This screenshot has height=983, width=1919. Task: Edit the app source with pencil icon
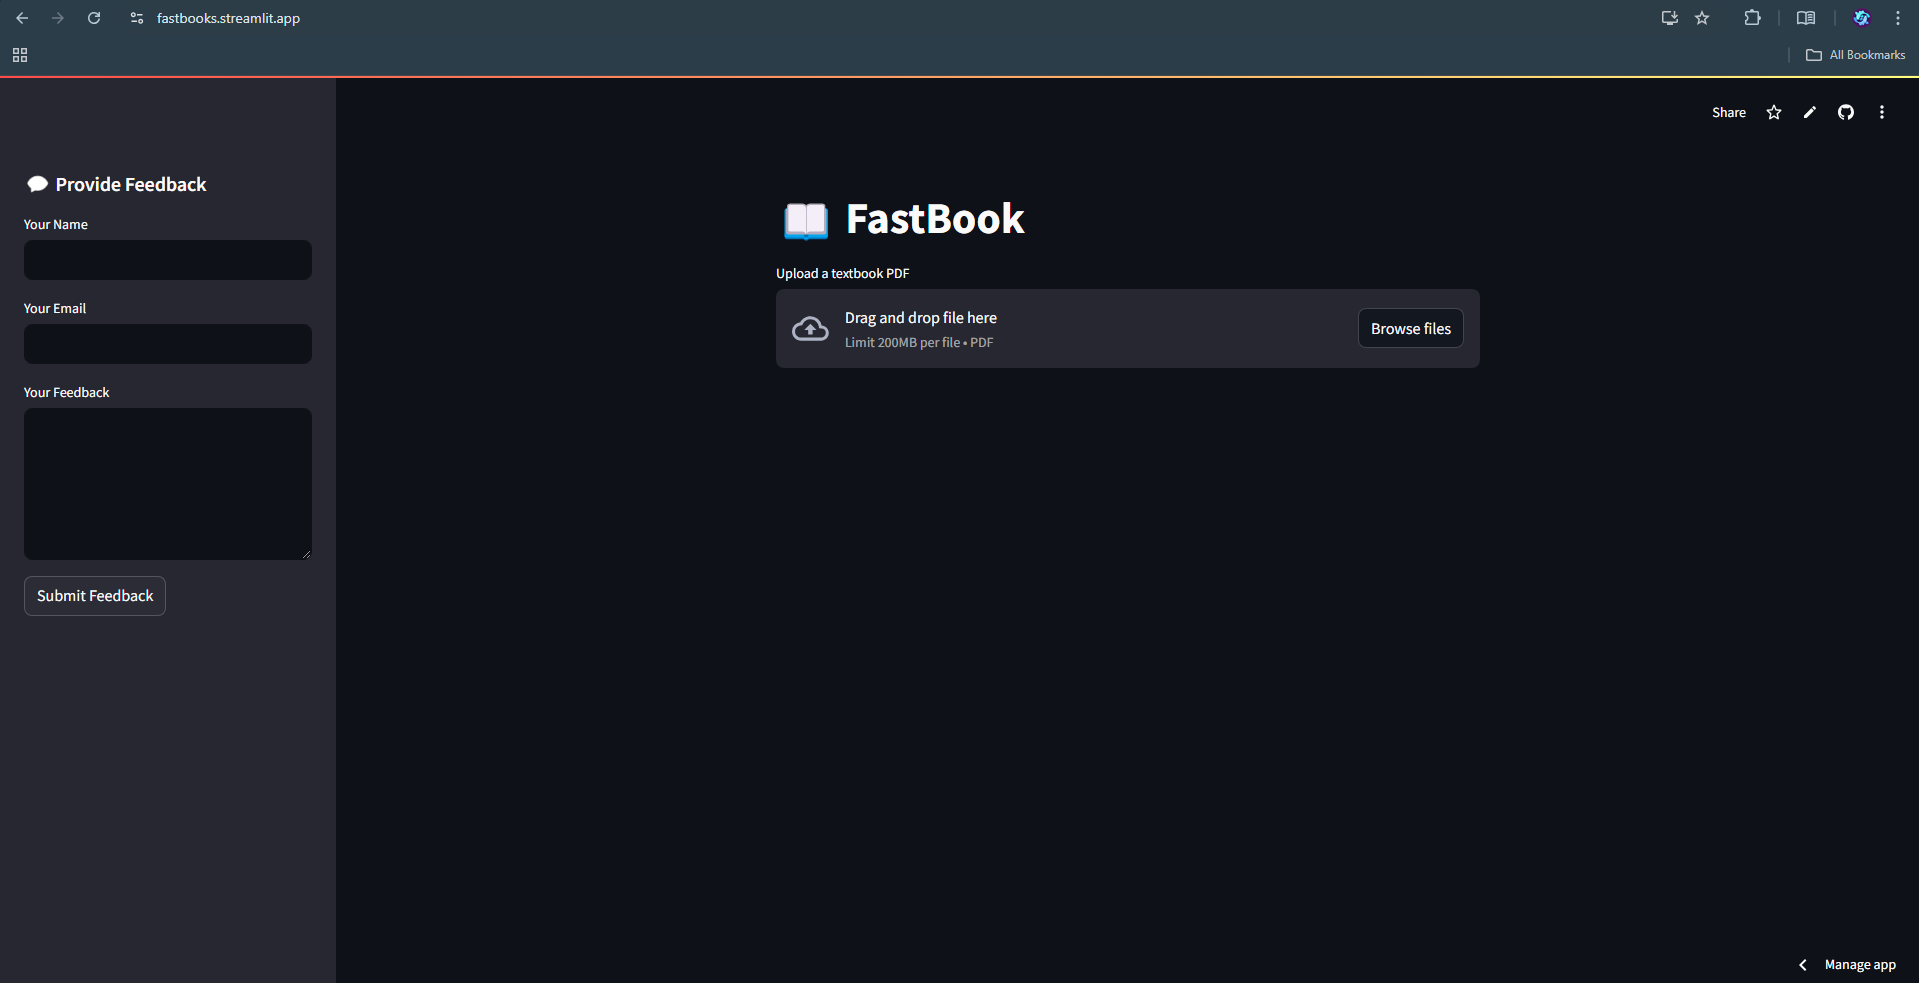pyautogui.click(x=1810, y=112)
